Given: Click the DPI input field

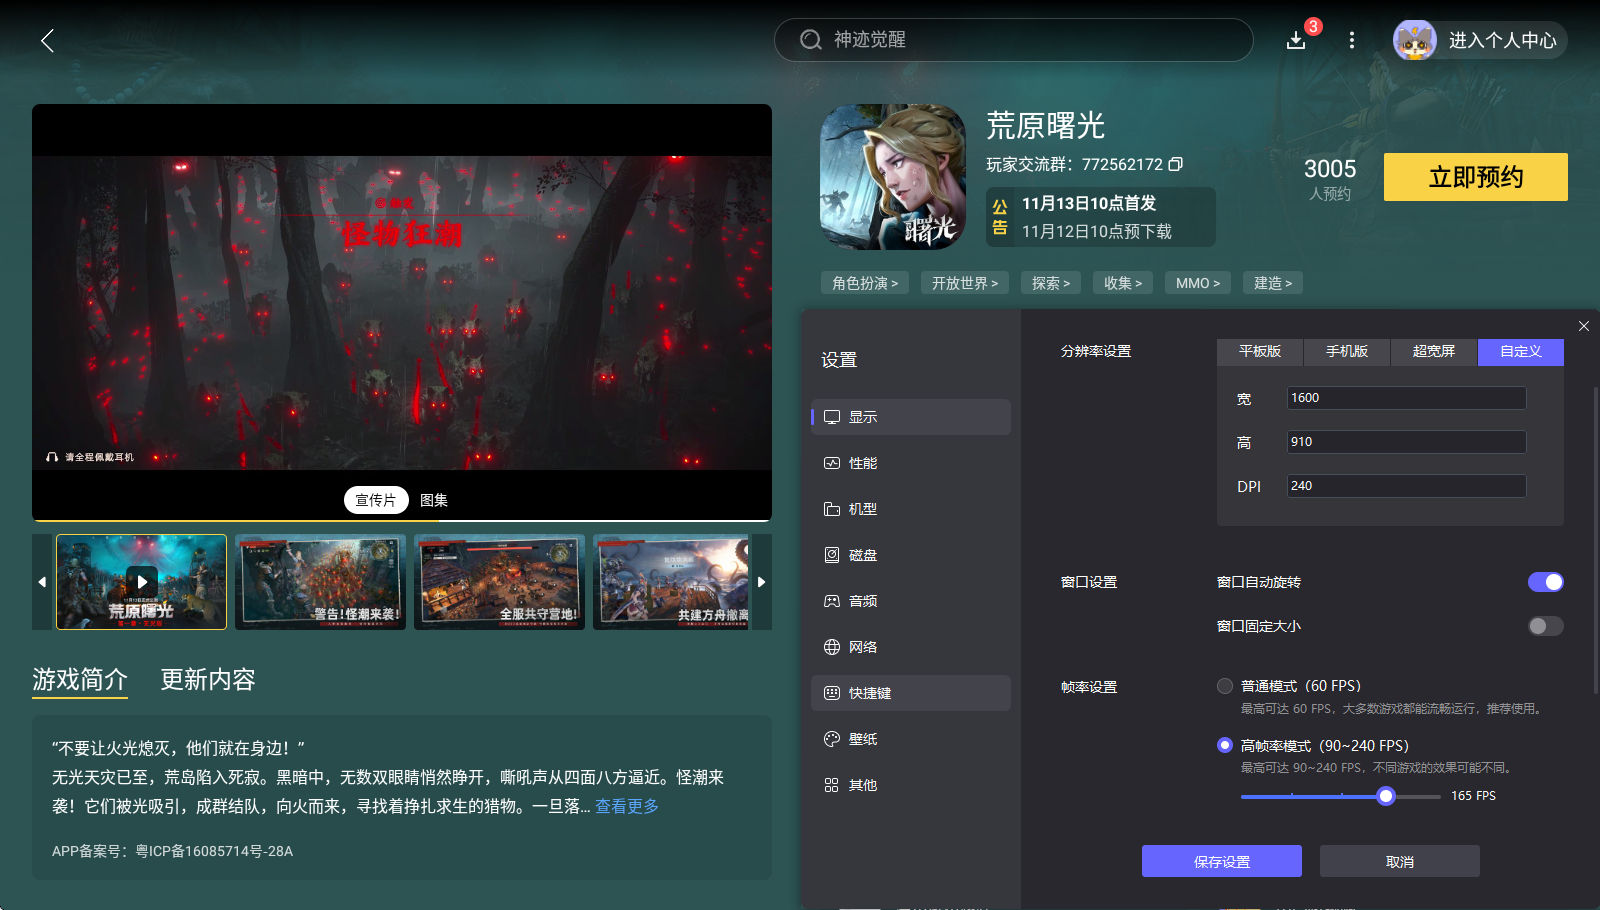Looking at the screenshot, I should coord(1407,486).
